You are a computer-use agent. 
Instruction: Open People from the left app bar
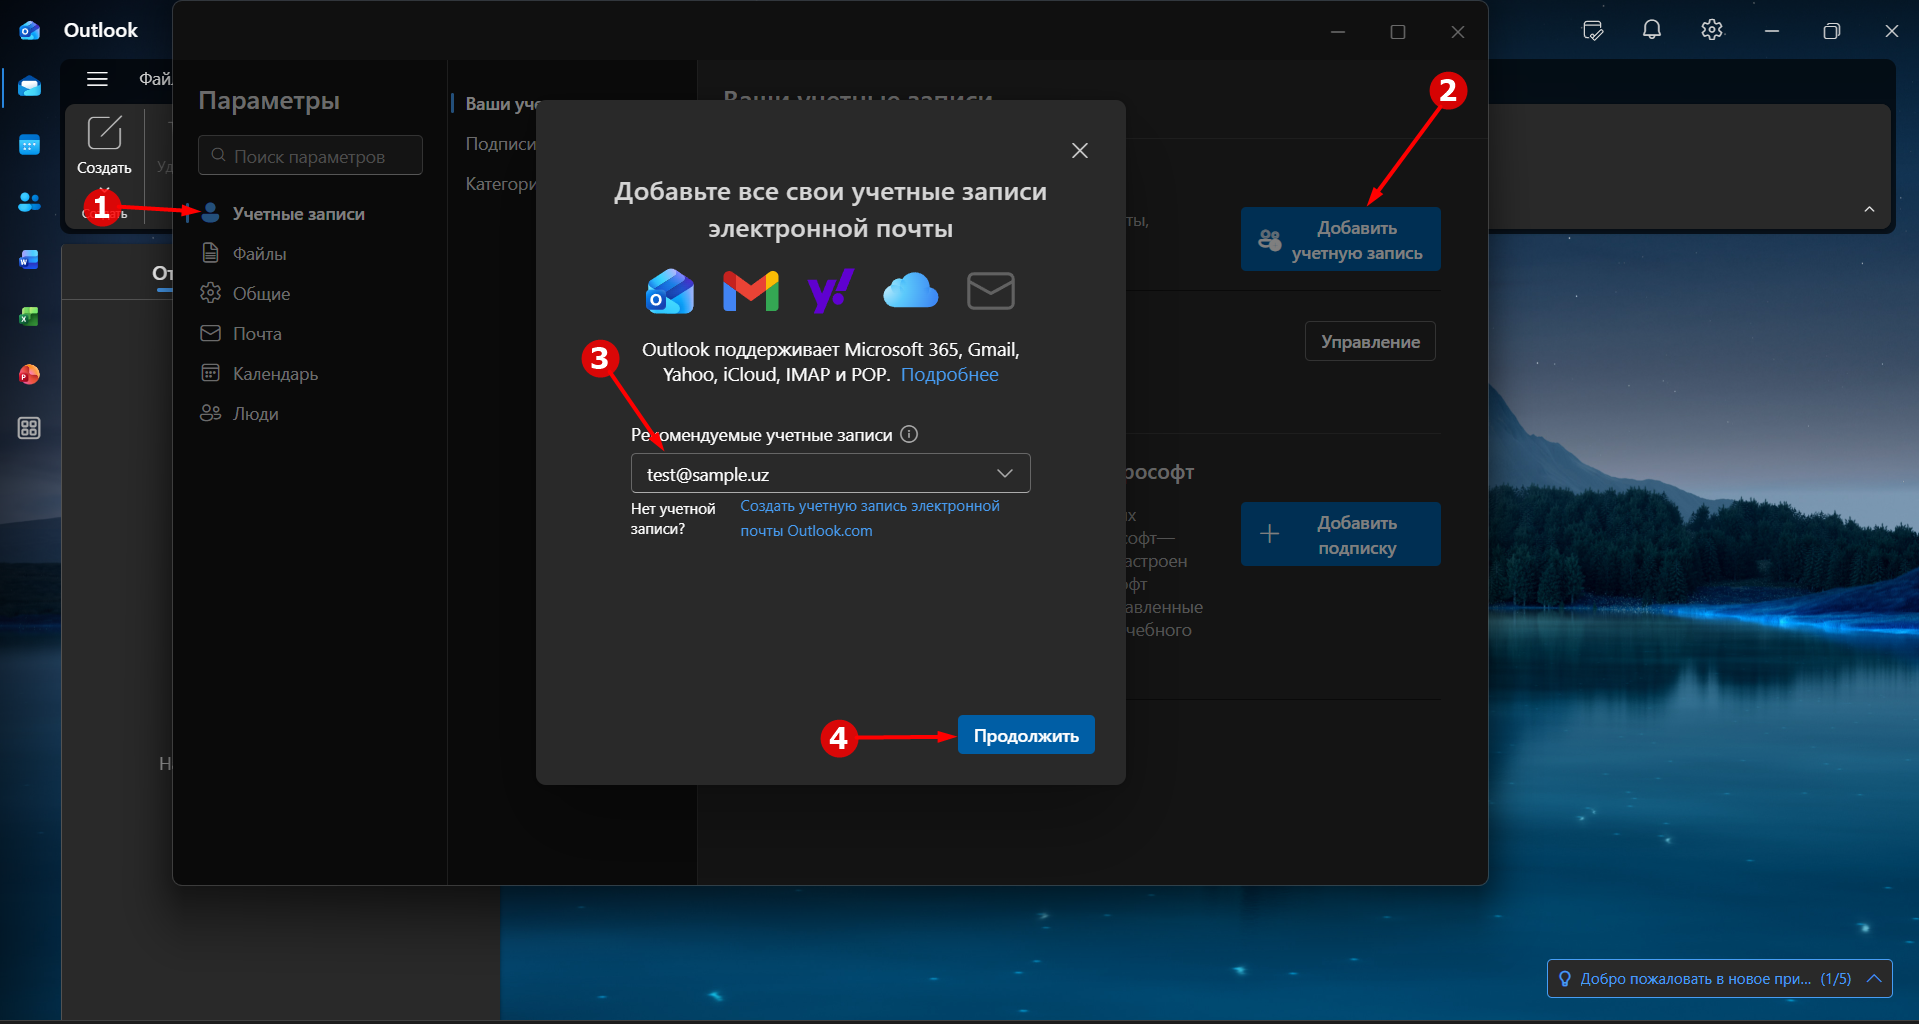(29, 202)
